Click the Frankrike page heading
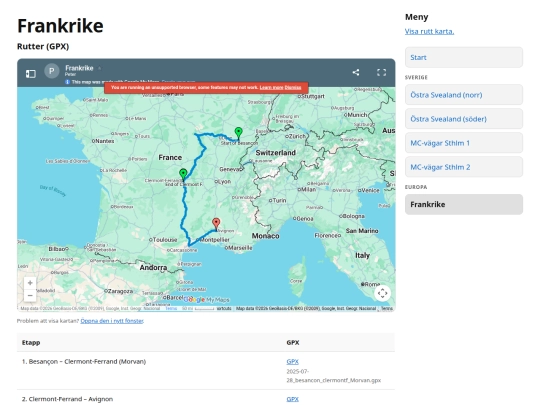 click(x=60, y=26)
